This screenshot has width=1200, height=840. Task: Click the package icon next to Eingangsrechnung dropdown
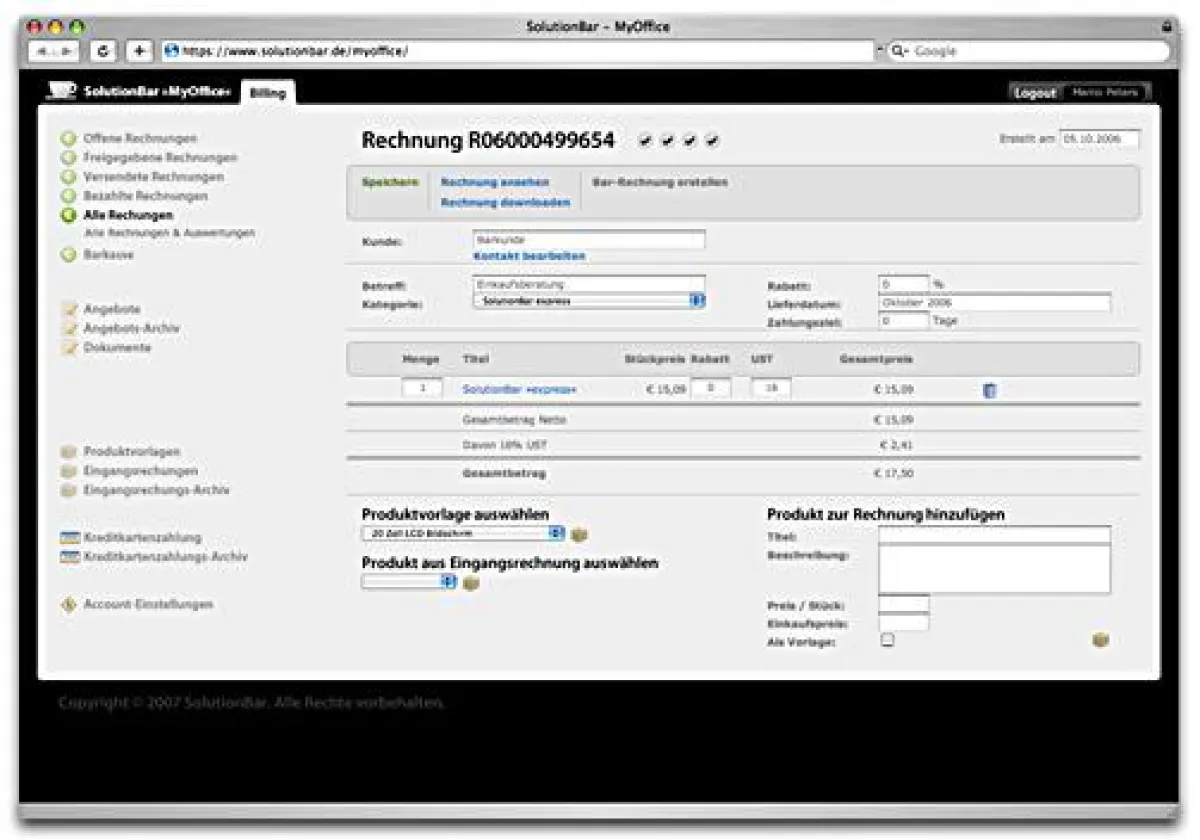(470, 580)
